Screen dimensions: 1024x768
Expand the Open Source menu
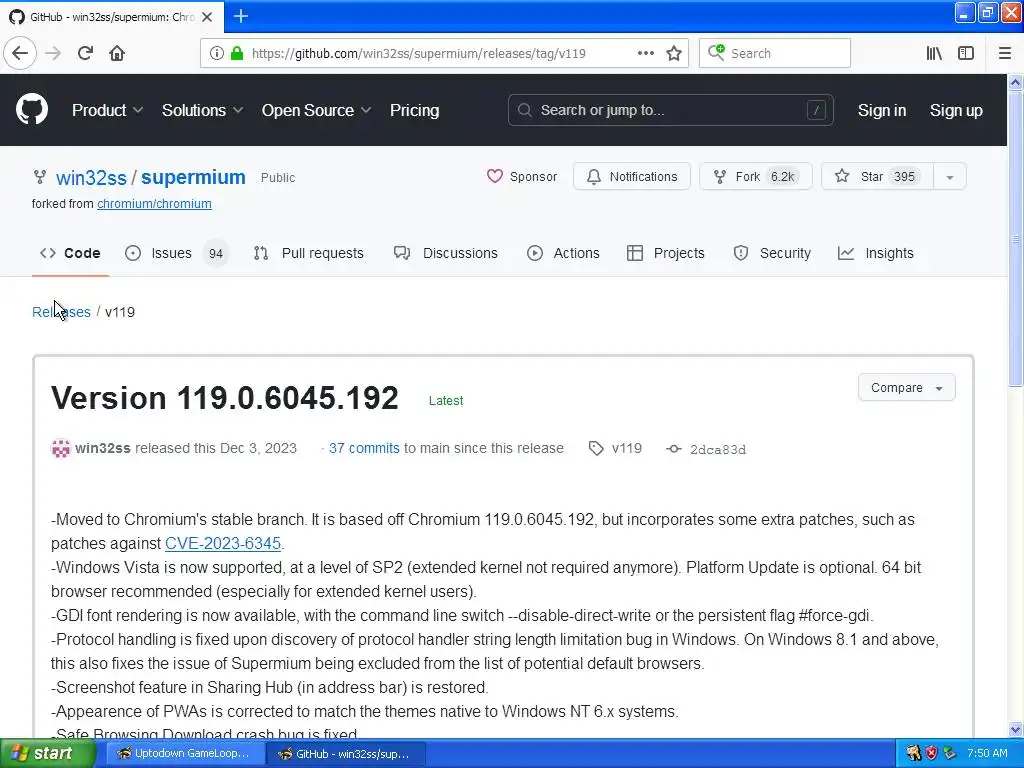317,110
